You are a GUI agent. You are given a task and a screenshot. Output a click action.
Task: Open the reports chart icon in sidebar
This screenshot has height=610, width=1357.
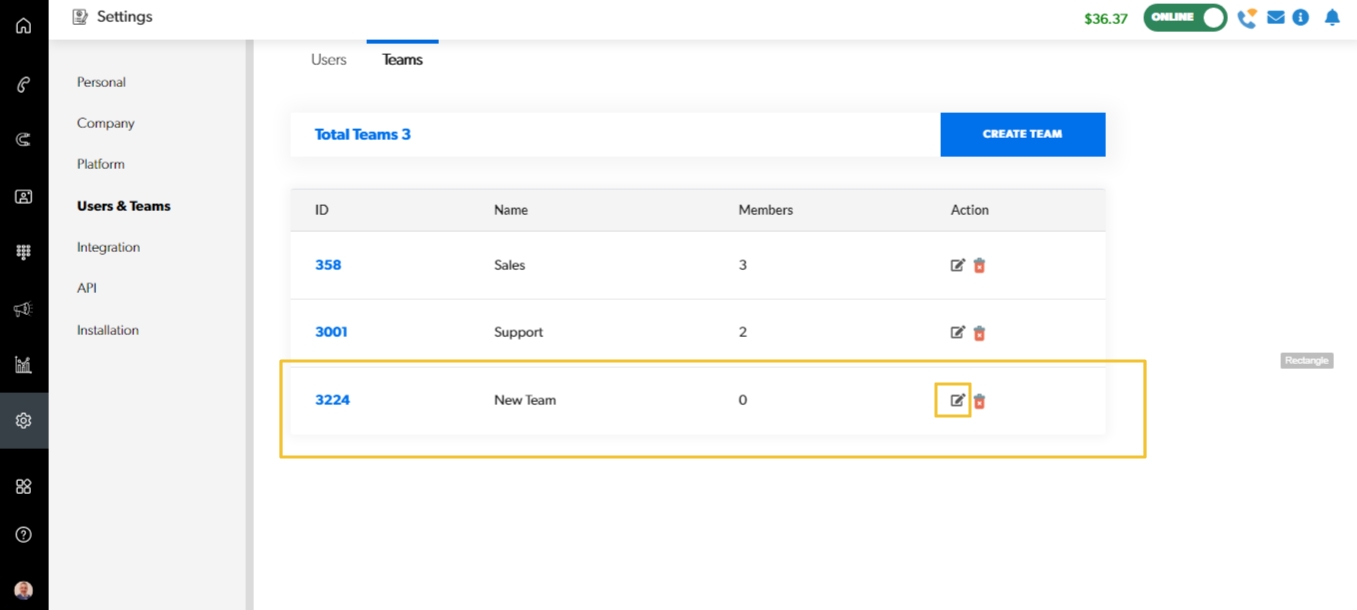23,365
